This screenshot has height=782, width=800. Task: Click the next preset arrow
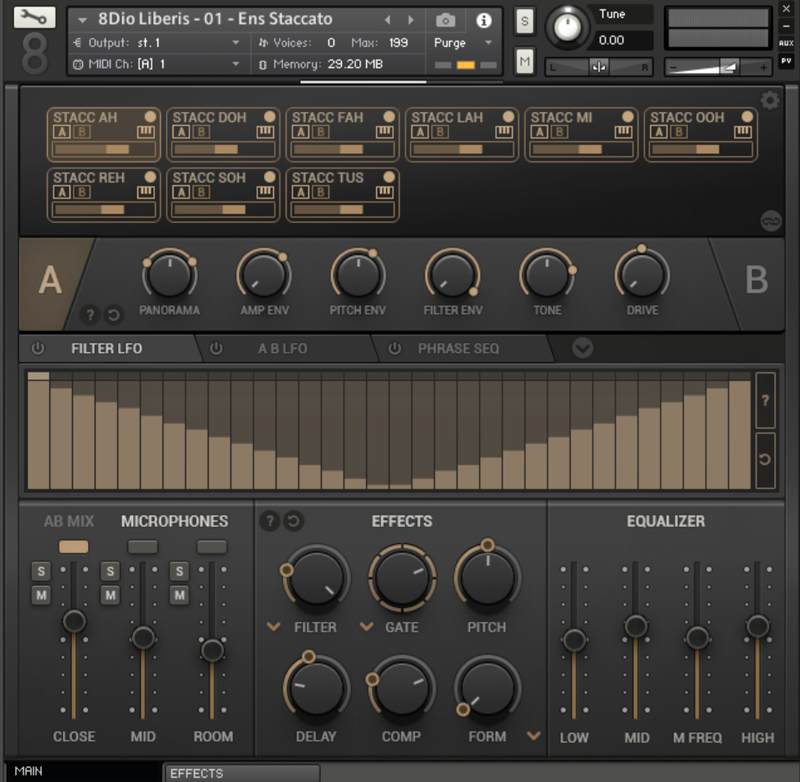tap(411, 20)
